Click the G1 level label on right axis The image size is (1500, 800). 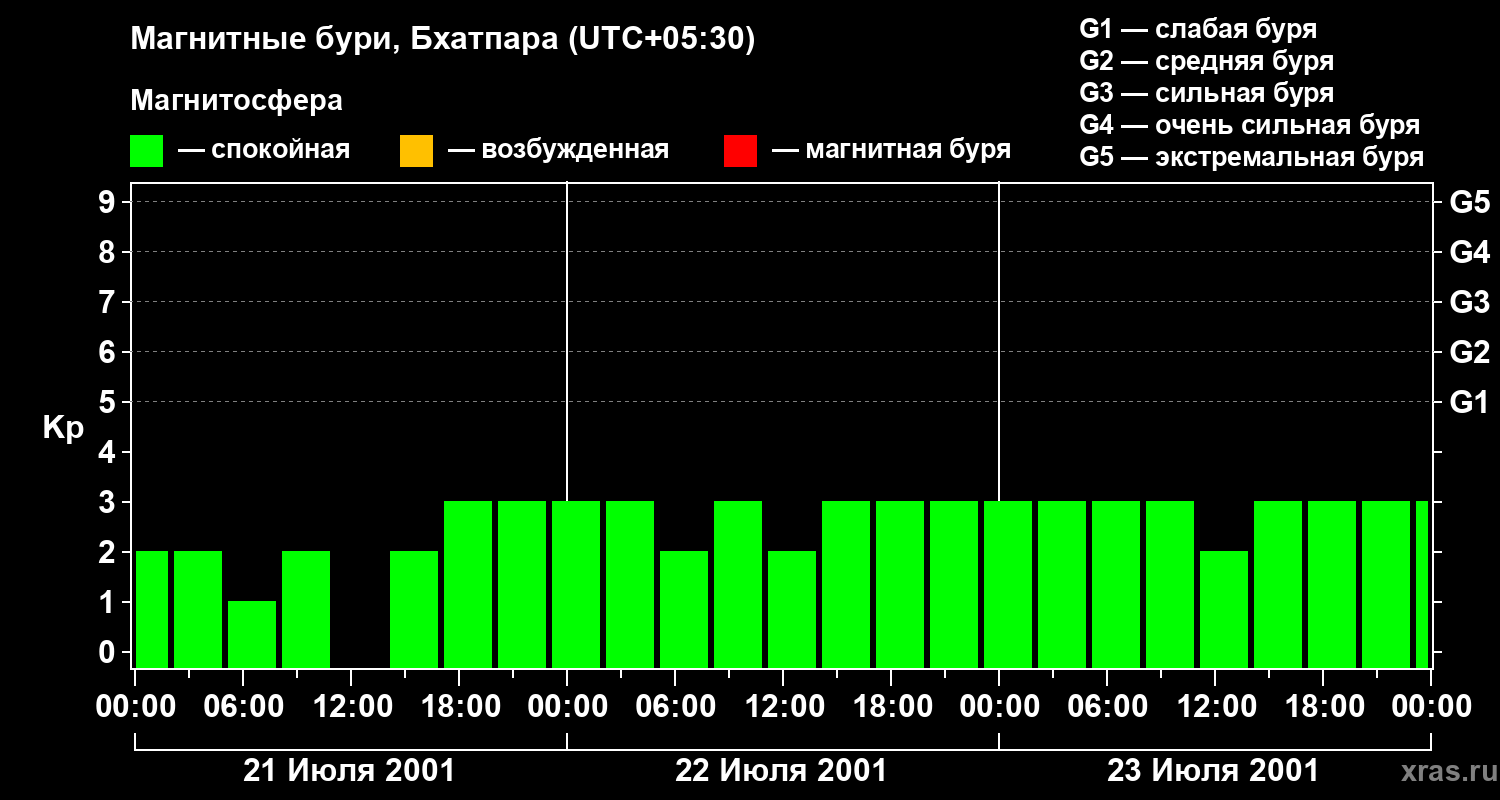click(x=1470, y=402)
